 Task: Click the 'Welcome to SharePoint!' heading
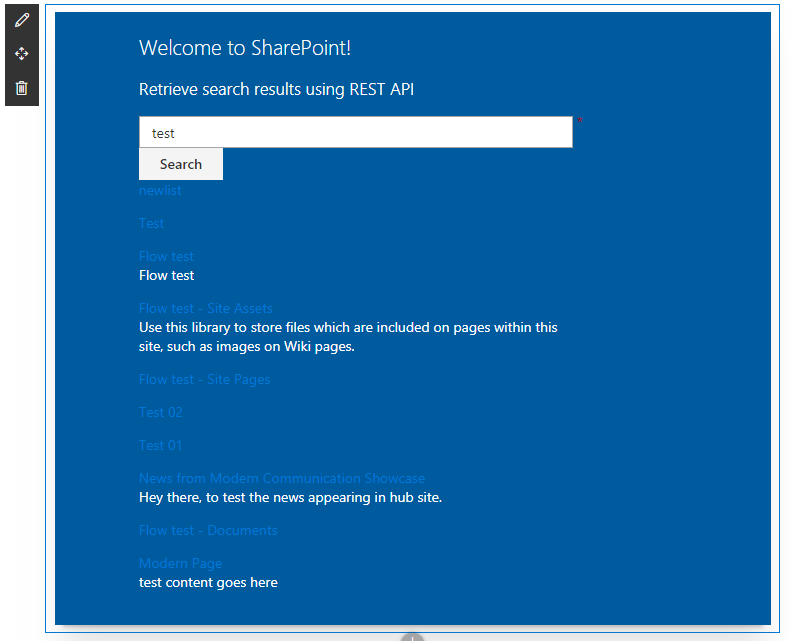point(245,48)
